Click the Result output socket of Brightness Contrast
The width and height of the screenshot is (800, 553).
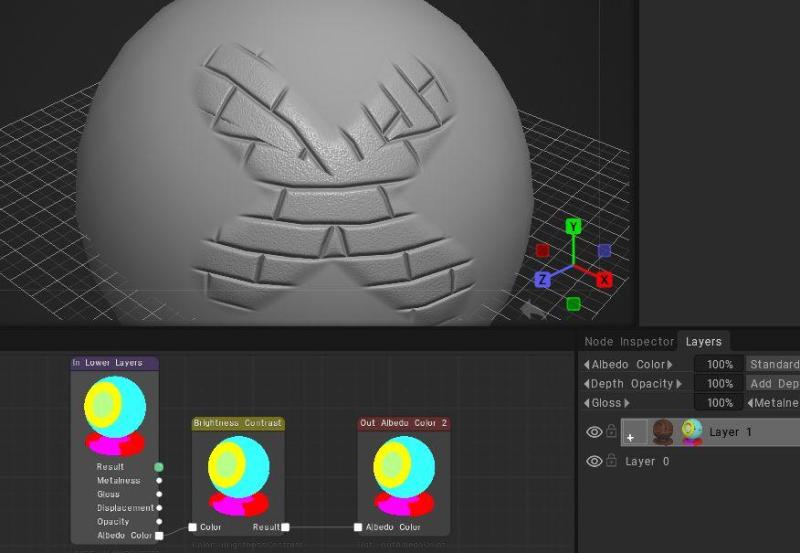click(285, 527)
